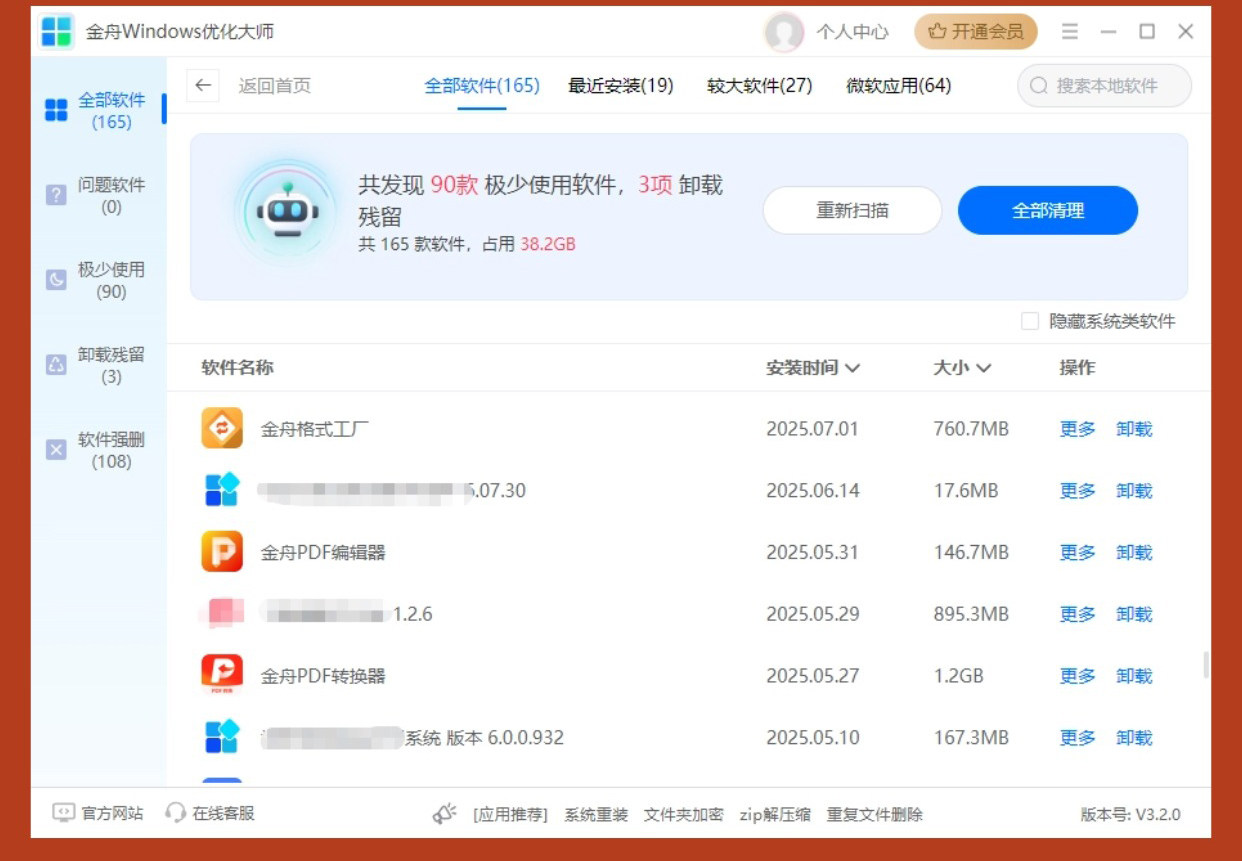
Task: Open 更多 for the 2025.06.14 entry
Action: pyautogui.click(x=1078, y=491)
